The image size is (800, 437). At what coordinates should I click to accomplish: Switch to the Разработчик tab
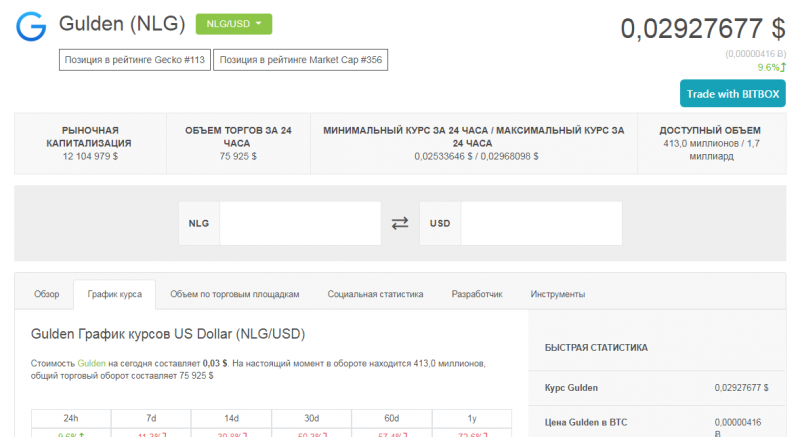tap(477, 294)
